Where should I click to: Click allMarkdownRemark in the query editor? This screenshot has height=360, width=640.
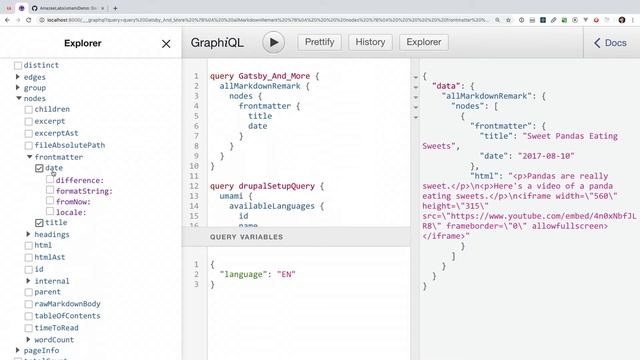(x=260, y=86)
